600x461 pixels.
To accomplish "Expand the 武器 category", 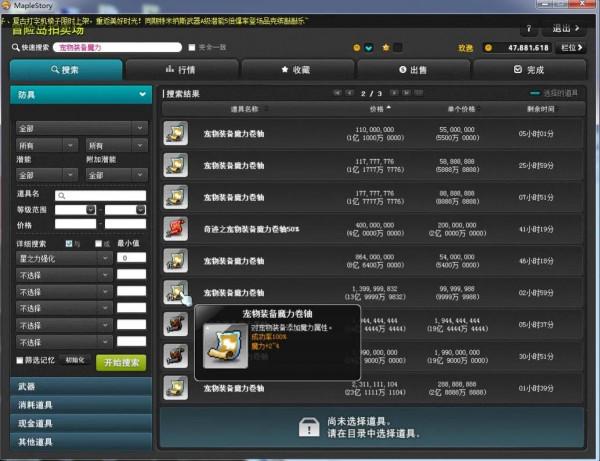I will [81, 386].
